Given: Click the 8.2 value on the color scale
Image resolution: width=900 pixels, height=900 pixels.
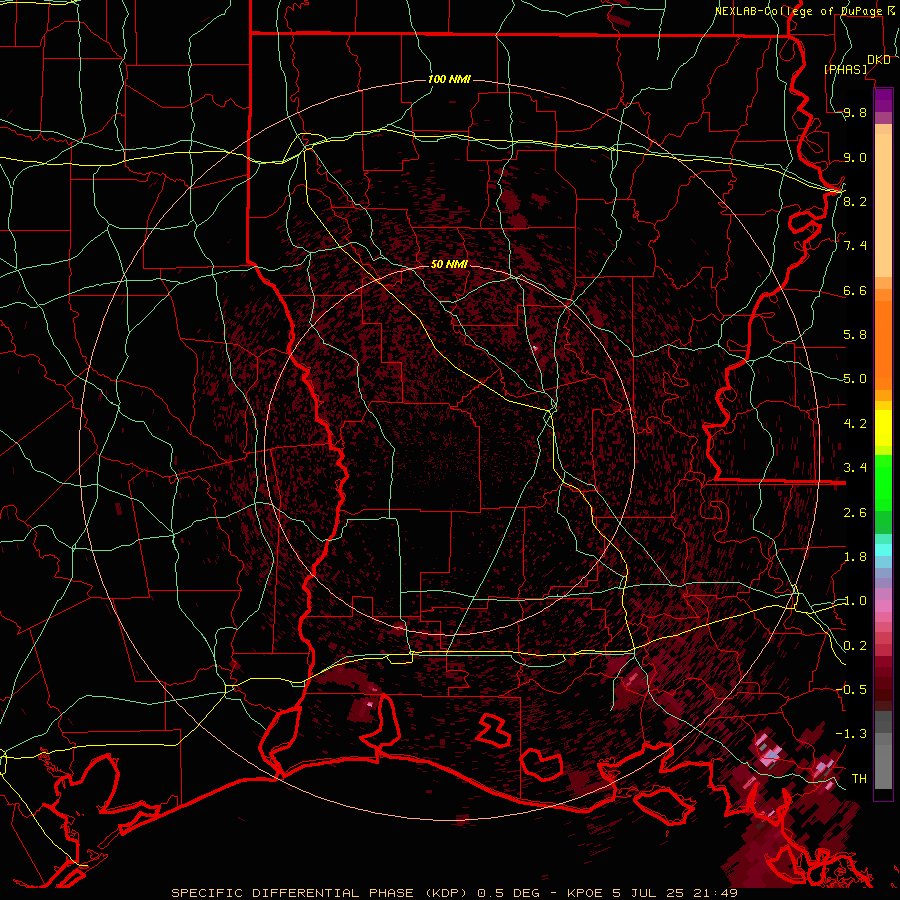Looking at the screenshot, I should click(855, 201).
